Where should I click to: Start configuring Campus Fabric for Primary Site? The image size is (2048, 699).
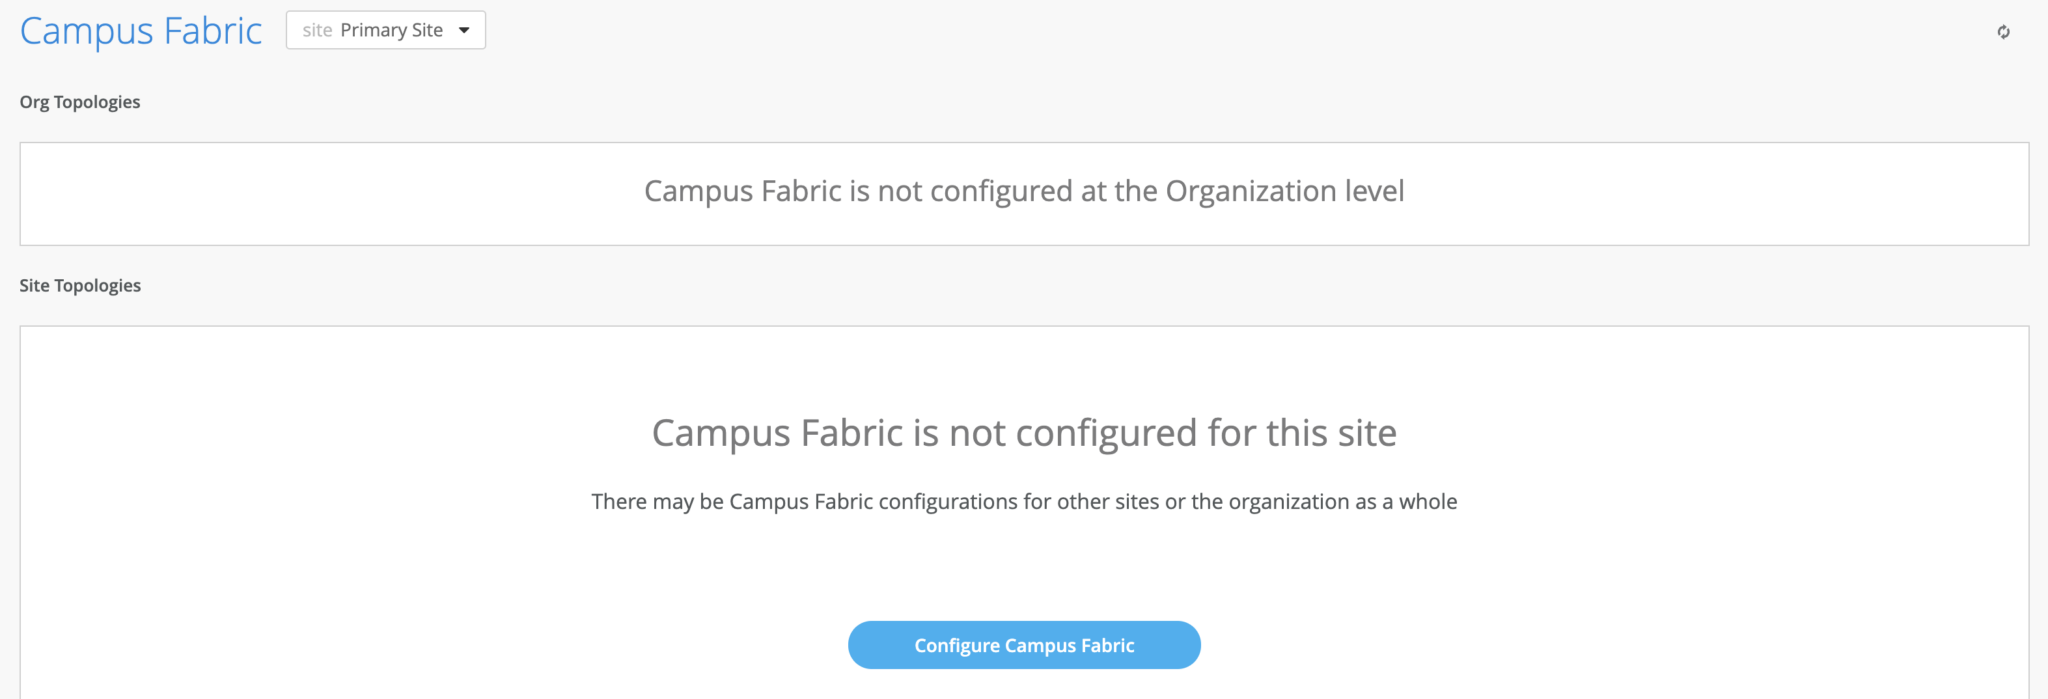[1023, 645]
